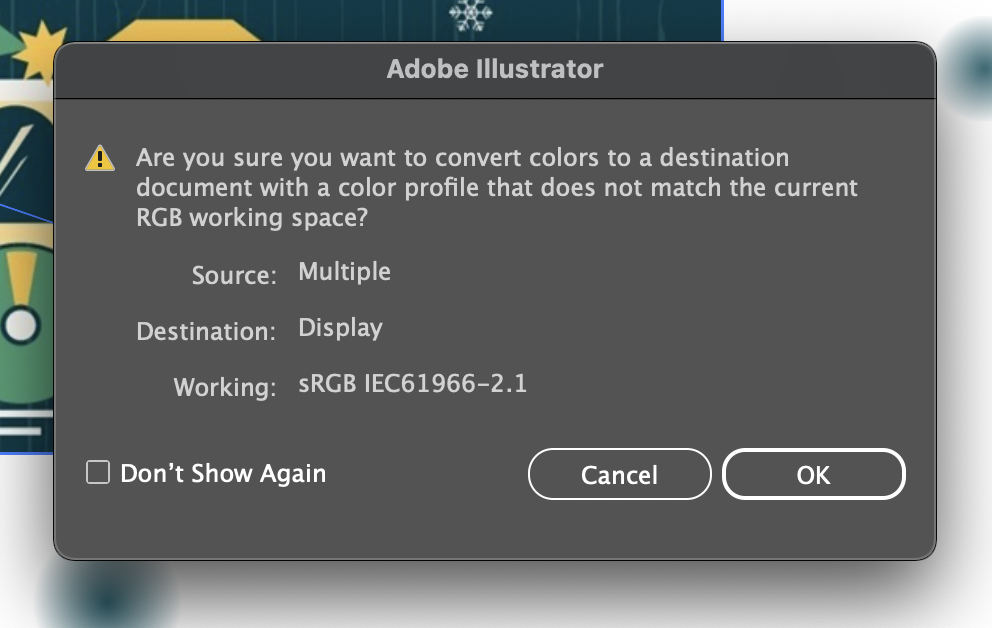The image size is (992, 628).
Task: Click the yellow warning triangle icon
Action: (x=98, y=157)
